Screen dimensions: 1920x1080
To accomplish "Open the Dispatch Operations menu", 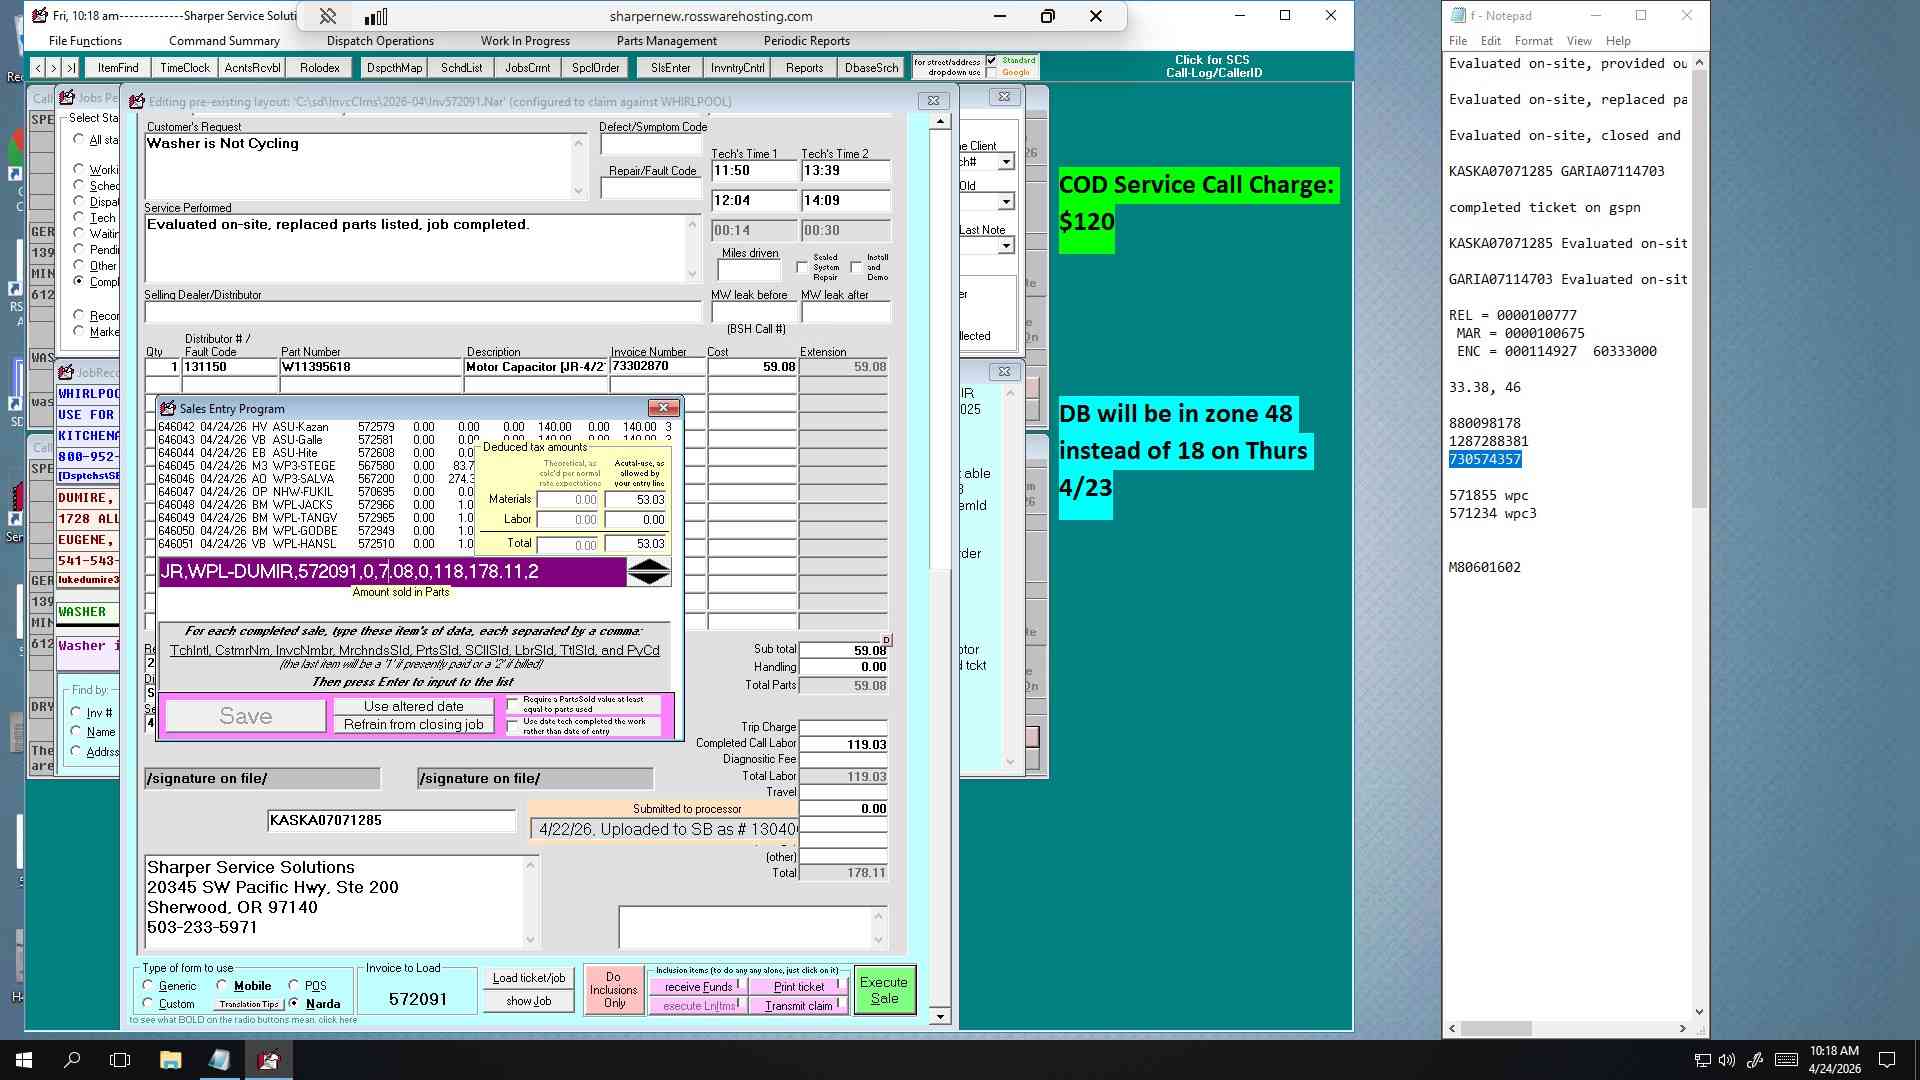I will (380, 41).
